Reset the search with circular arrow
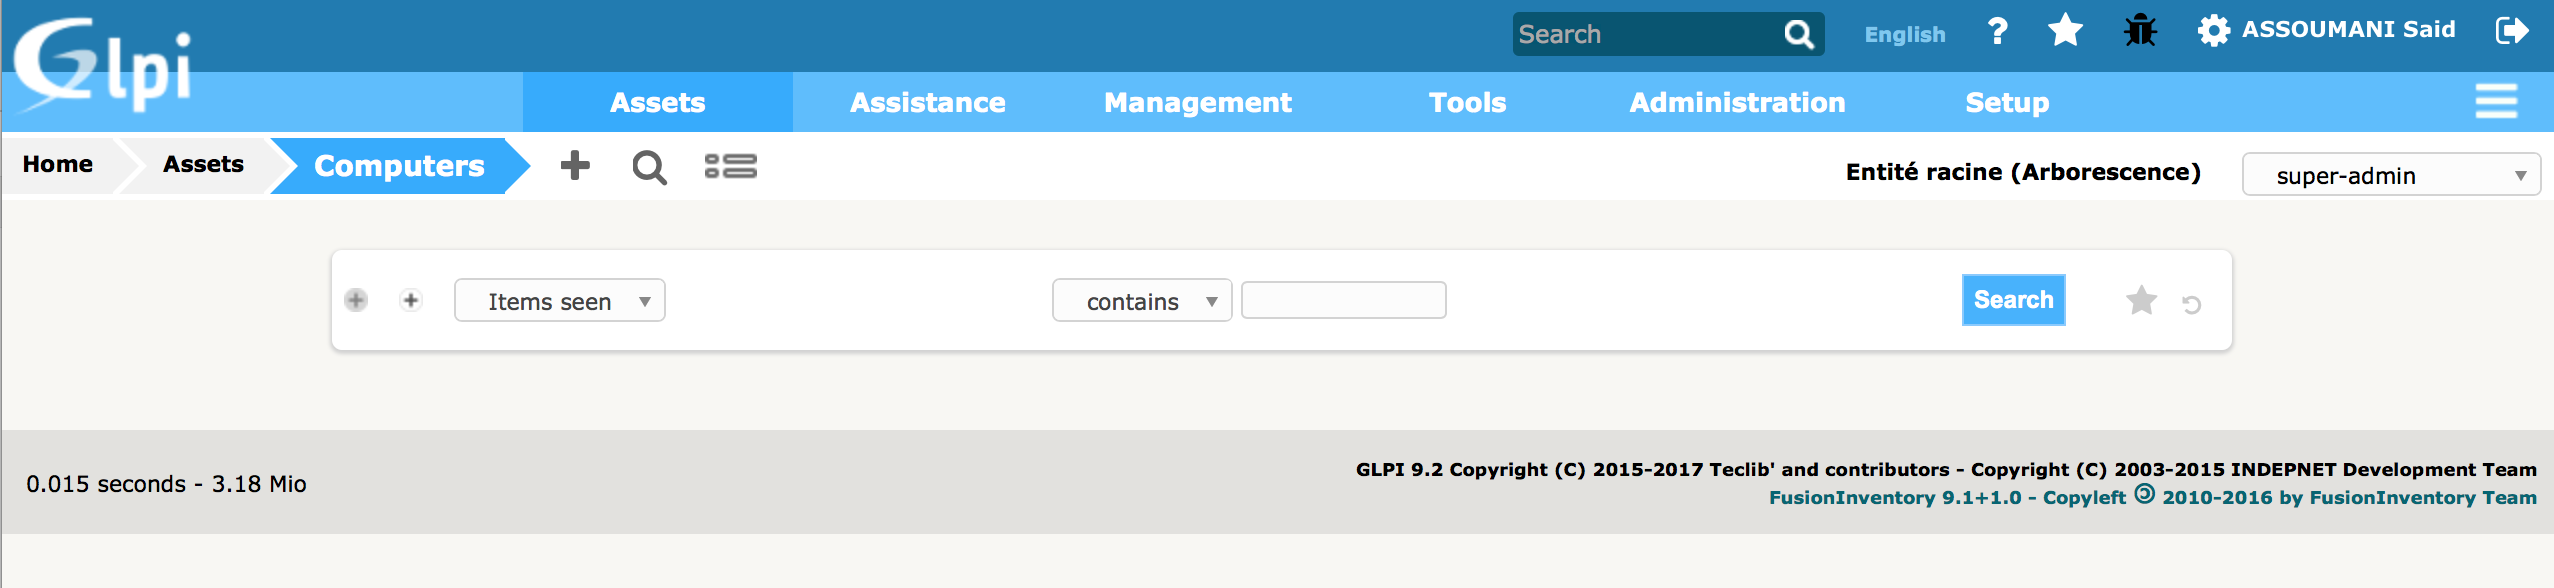The image size is (2554, 588). click(x=2192, y=304)
